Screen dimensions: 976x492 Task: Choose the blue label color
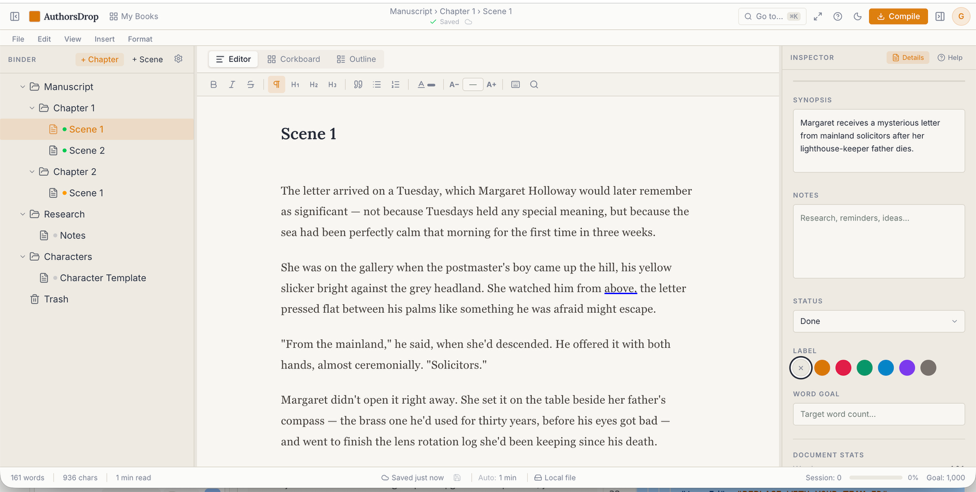point(886,368)
